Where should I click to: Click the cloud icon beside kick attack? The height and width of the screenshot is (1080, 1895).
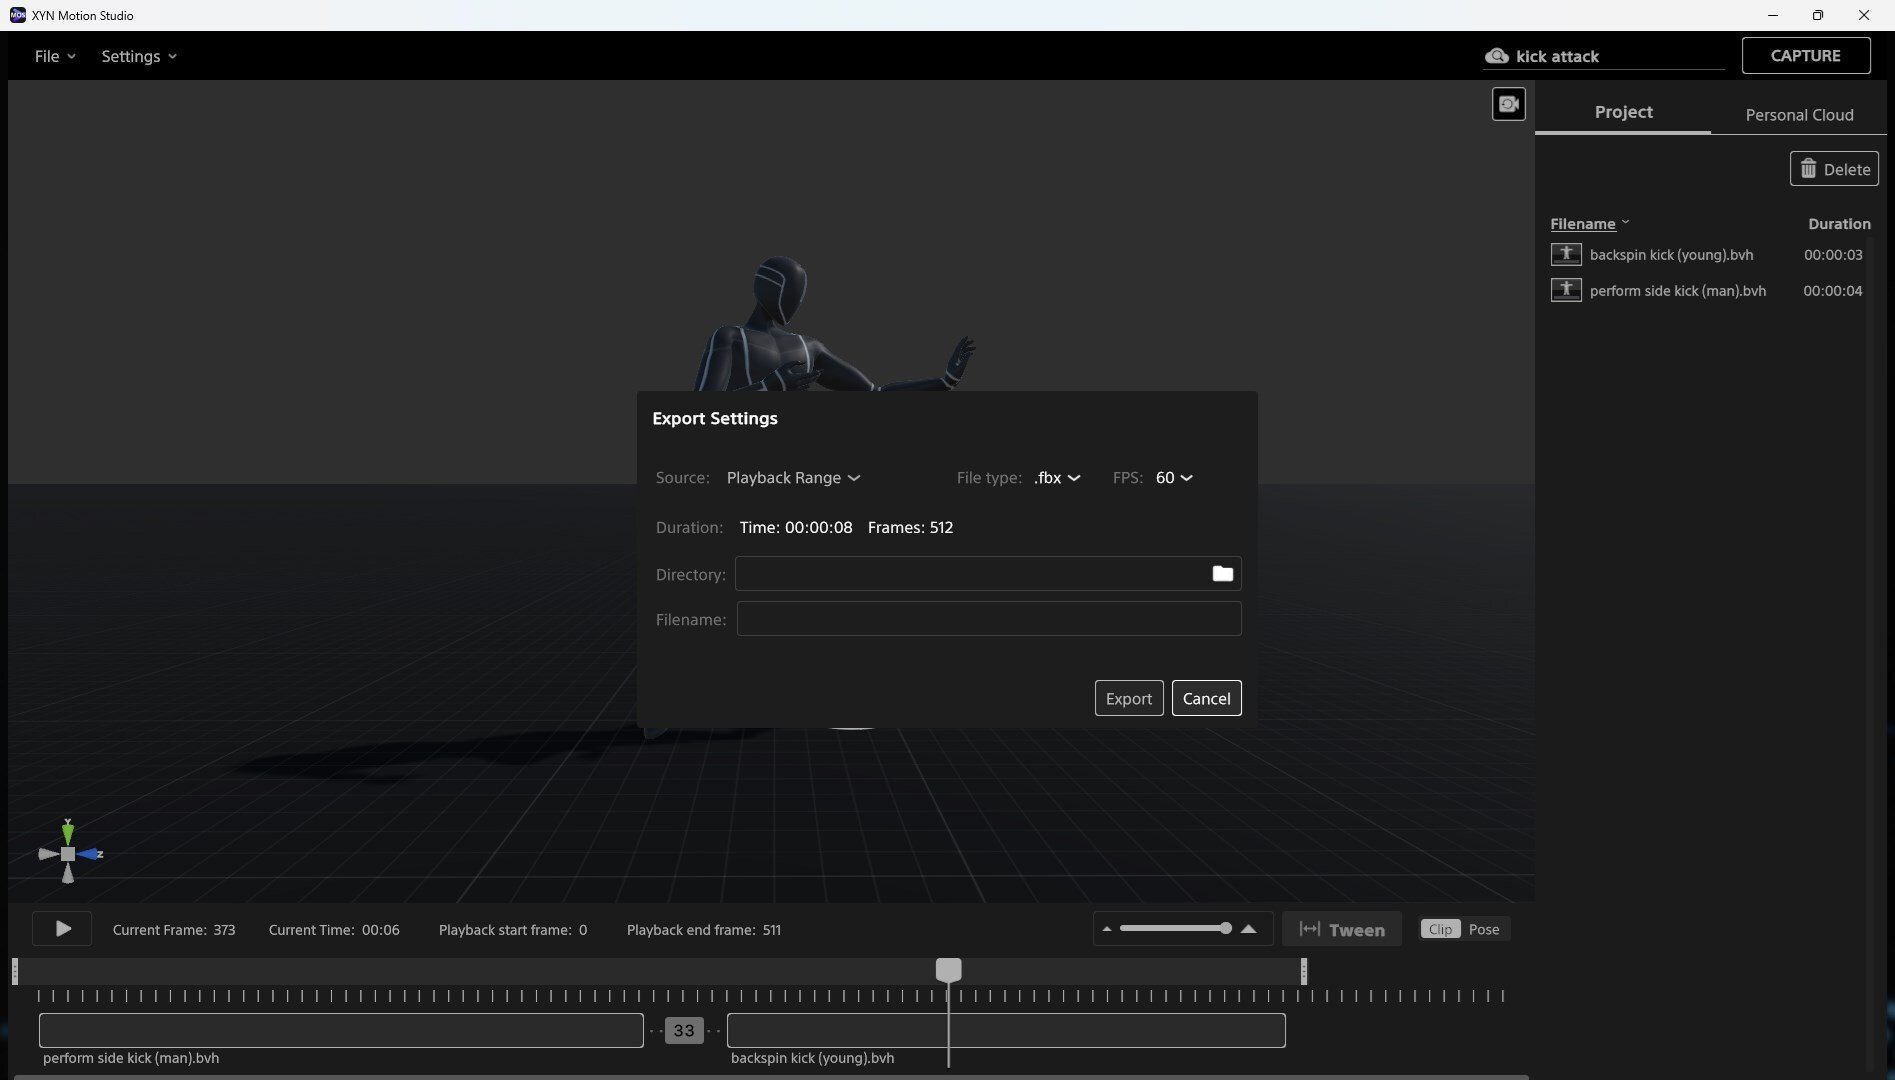(1497, 56)
